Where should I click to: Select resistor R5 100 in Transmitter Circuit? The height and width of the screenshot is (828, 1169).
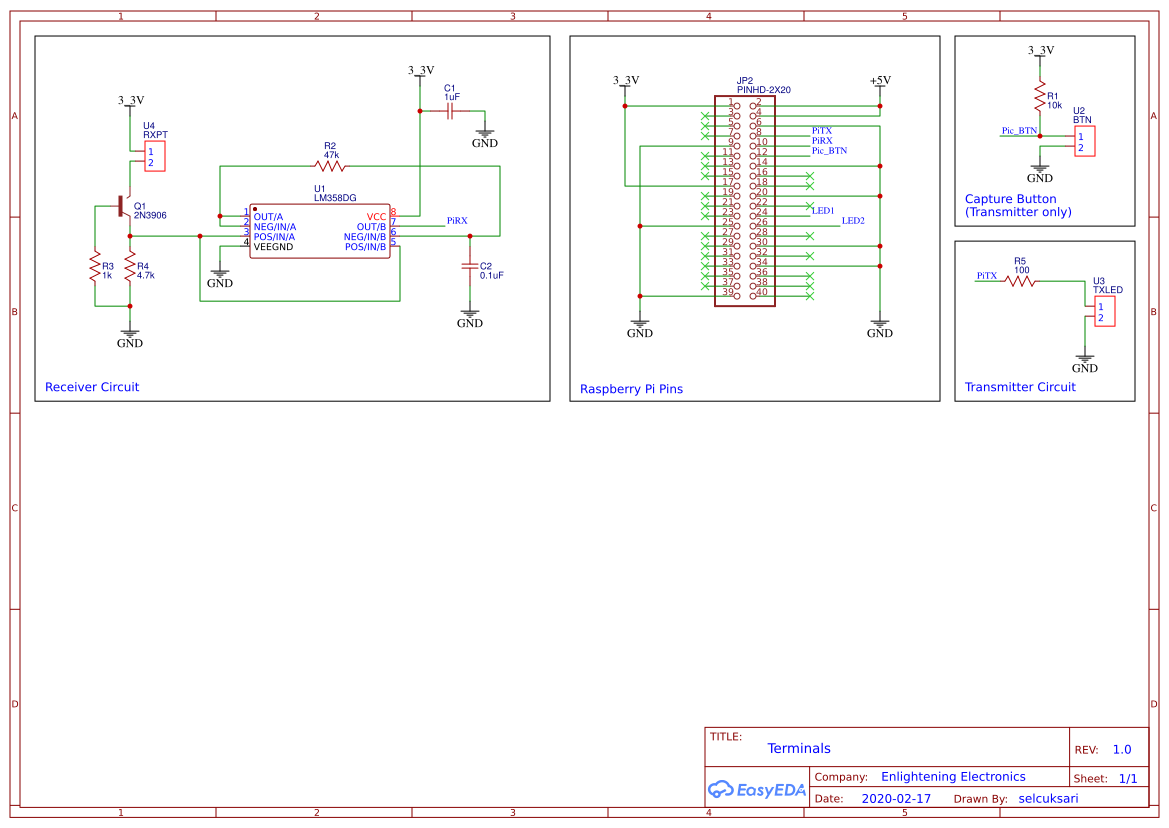tap(1019, 280)
